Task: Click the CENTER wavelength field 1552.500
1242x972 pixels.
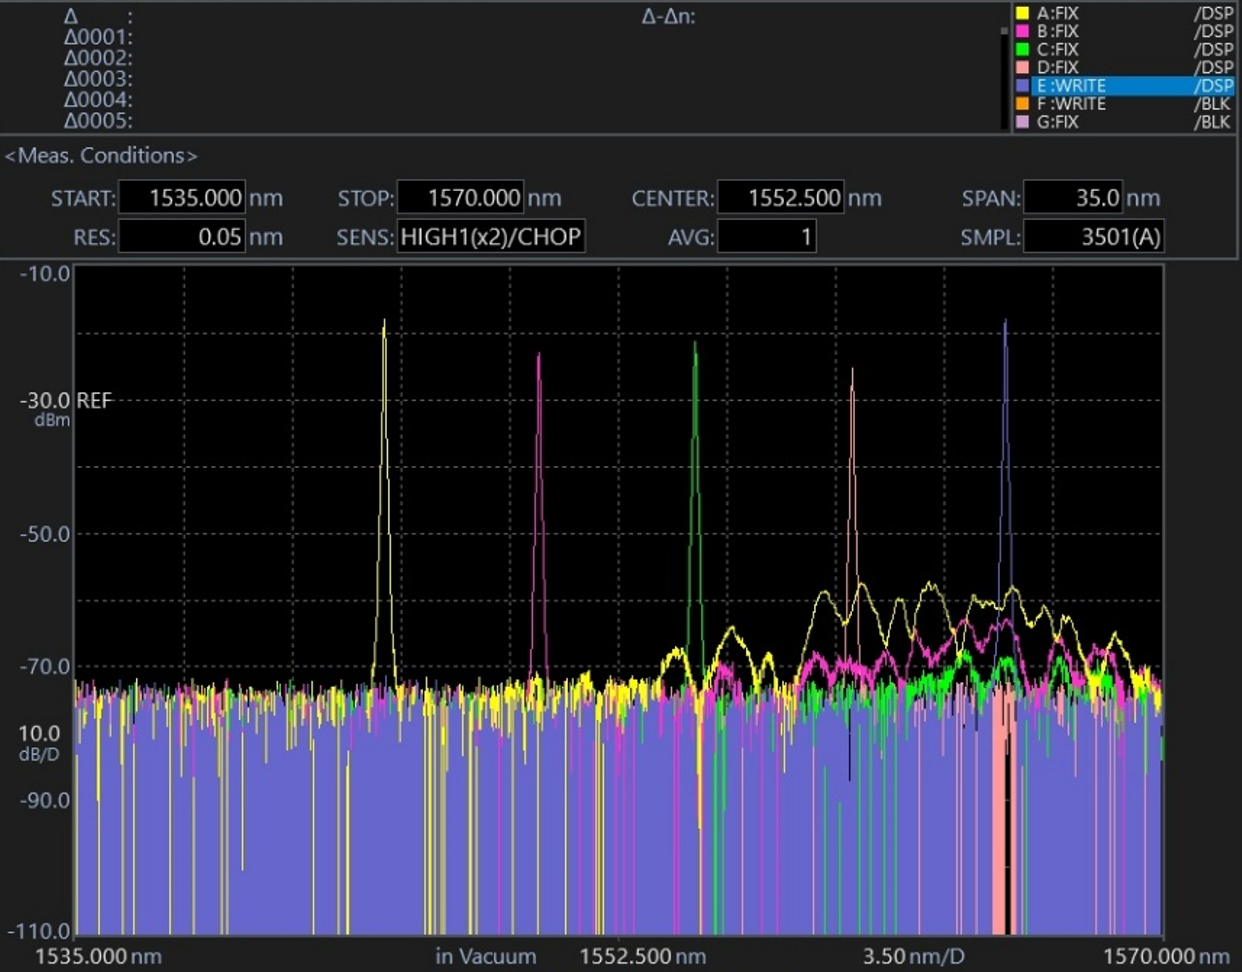Action: click(x=781, y=198)
